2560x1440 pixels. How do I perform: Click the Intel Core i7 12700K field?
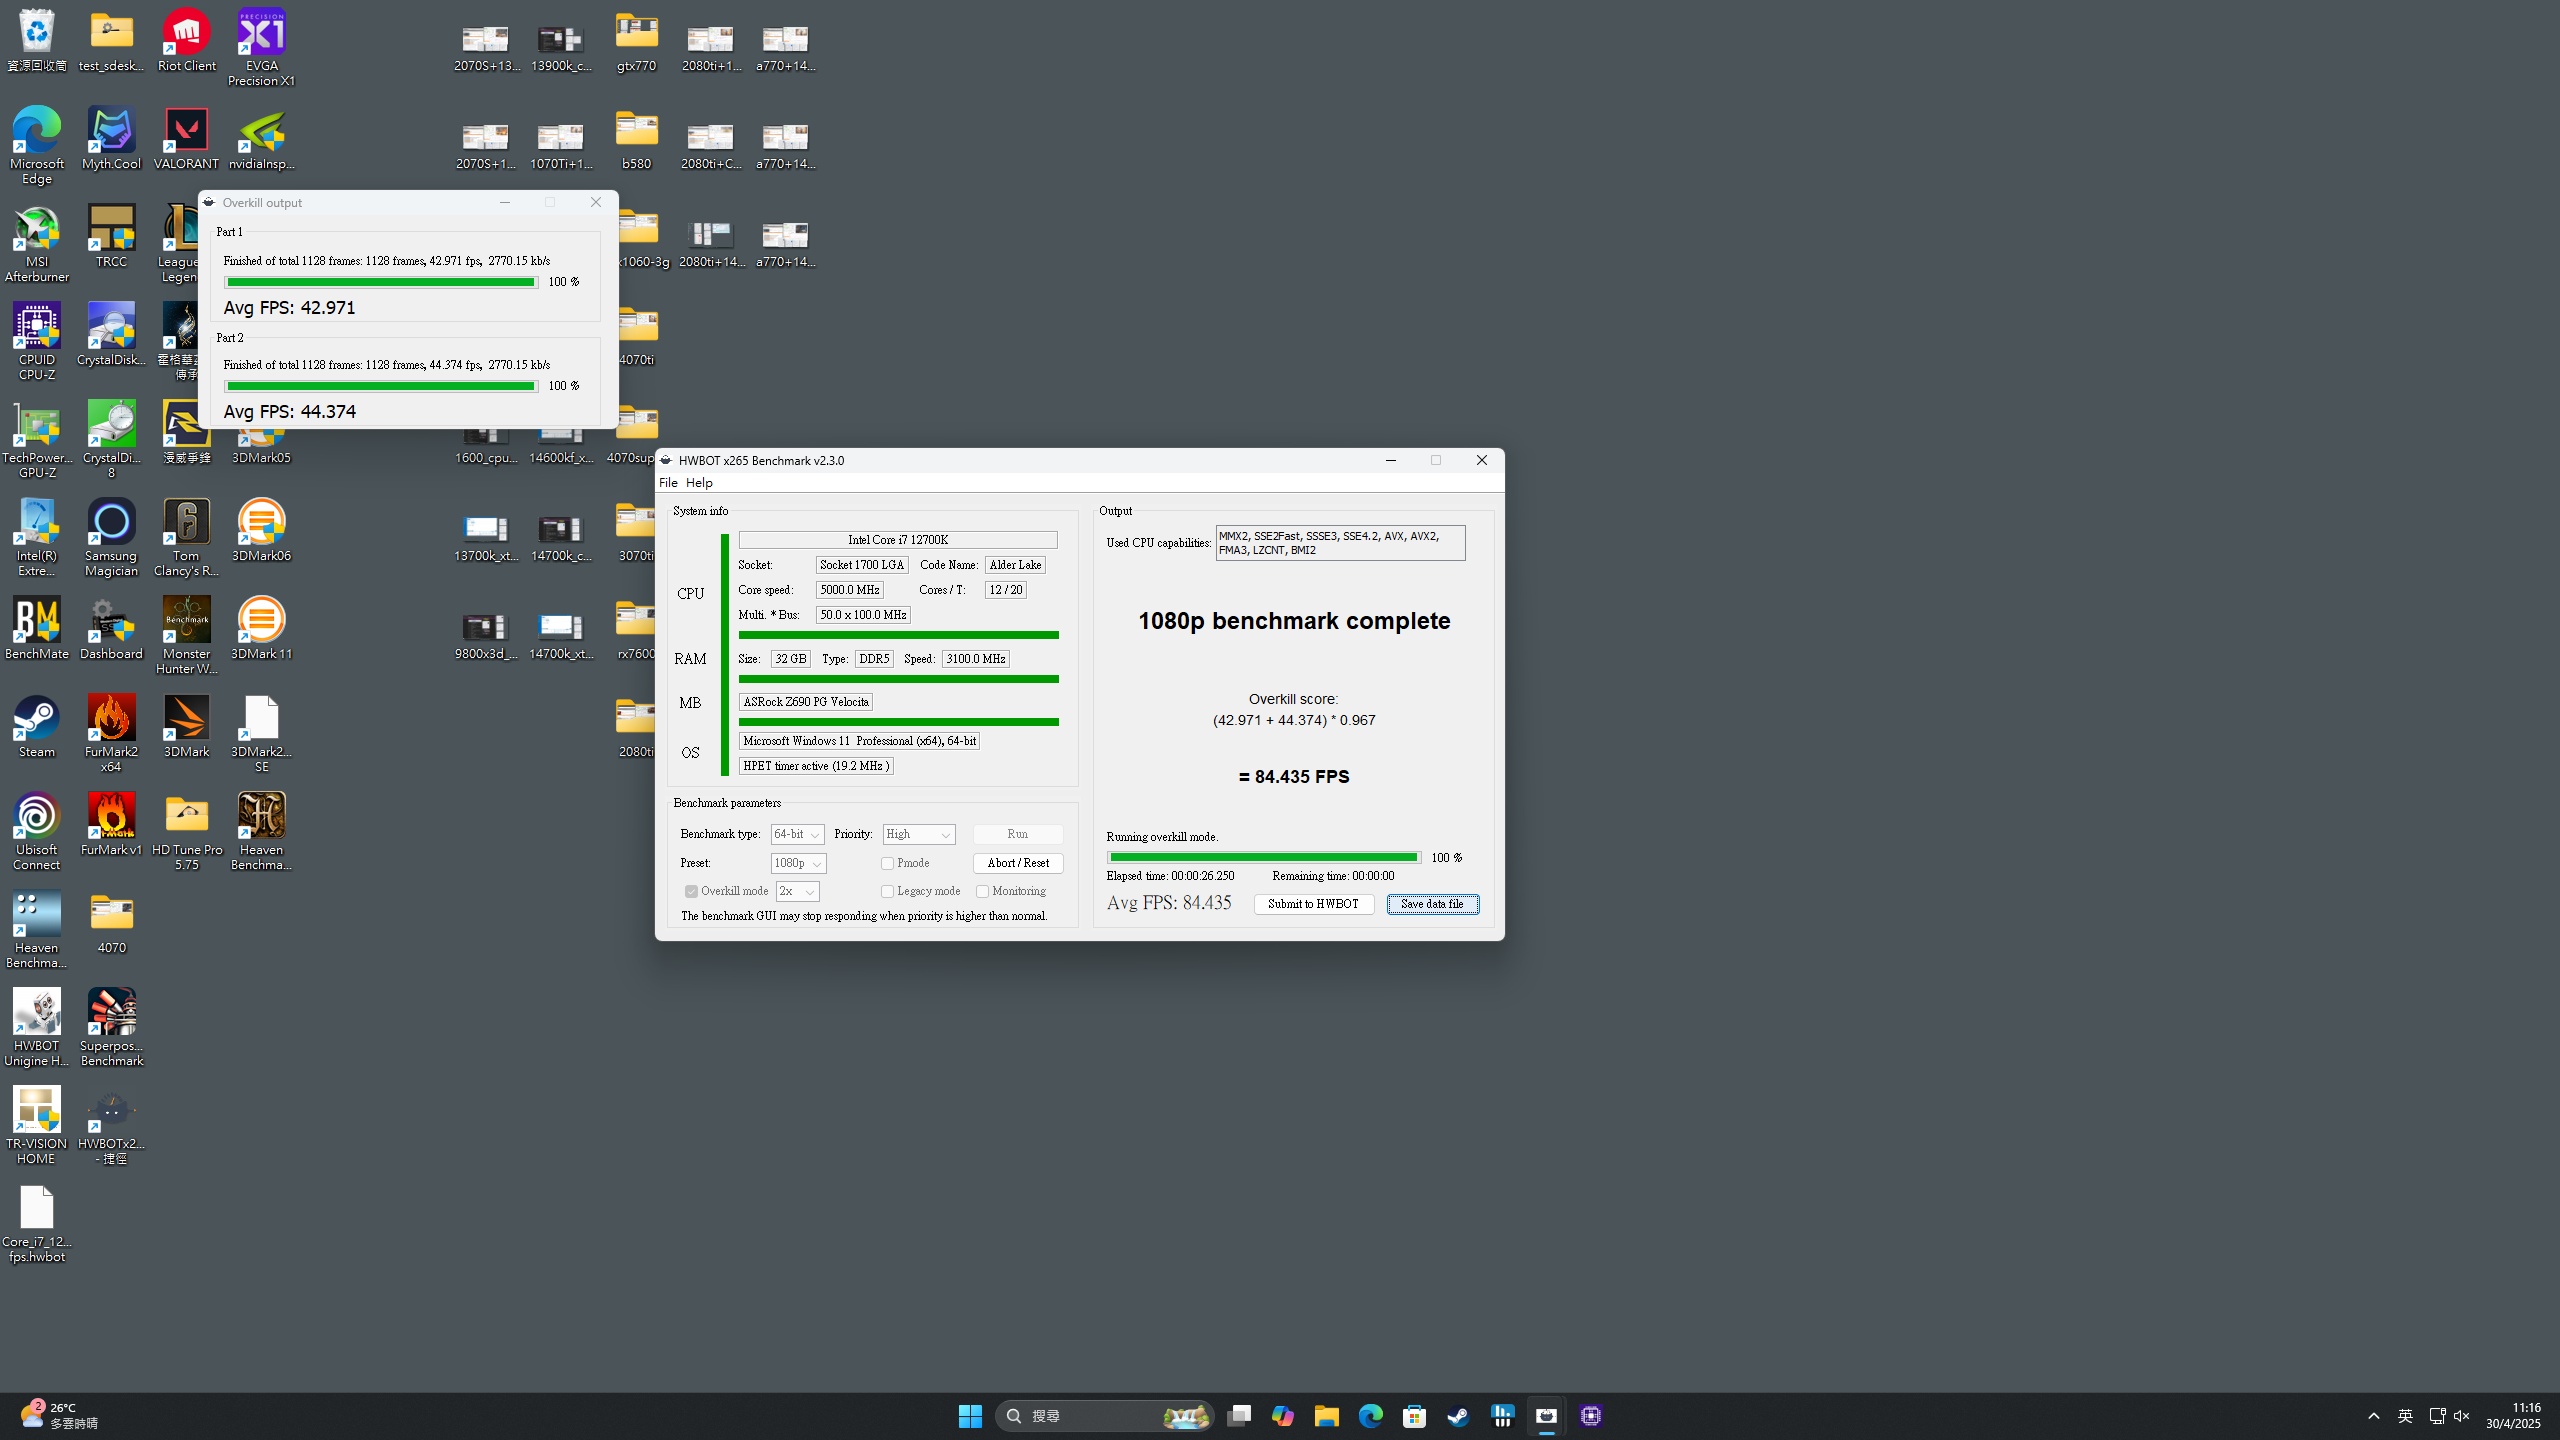(898, 540)
